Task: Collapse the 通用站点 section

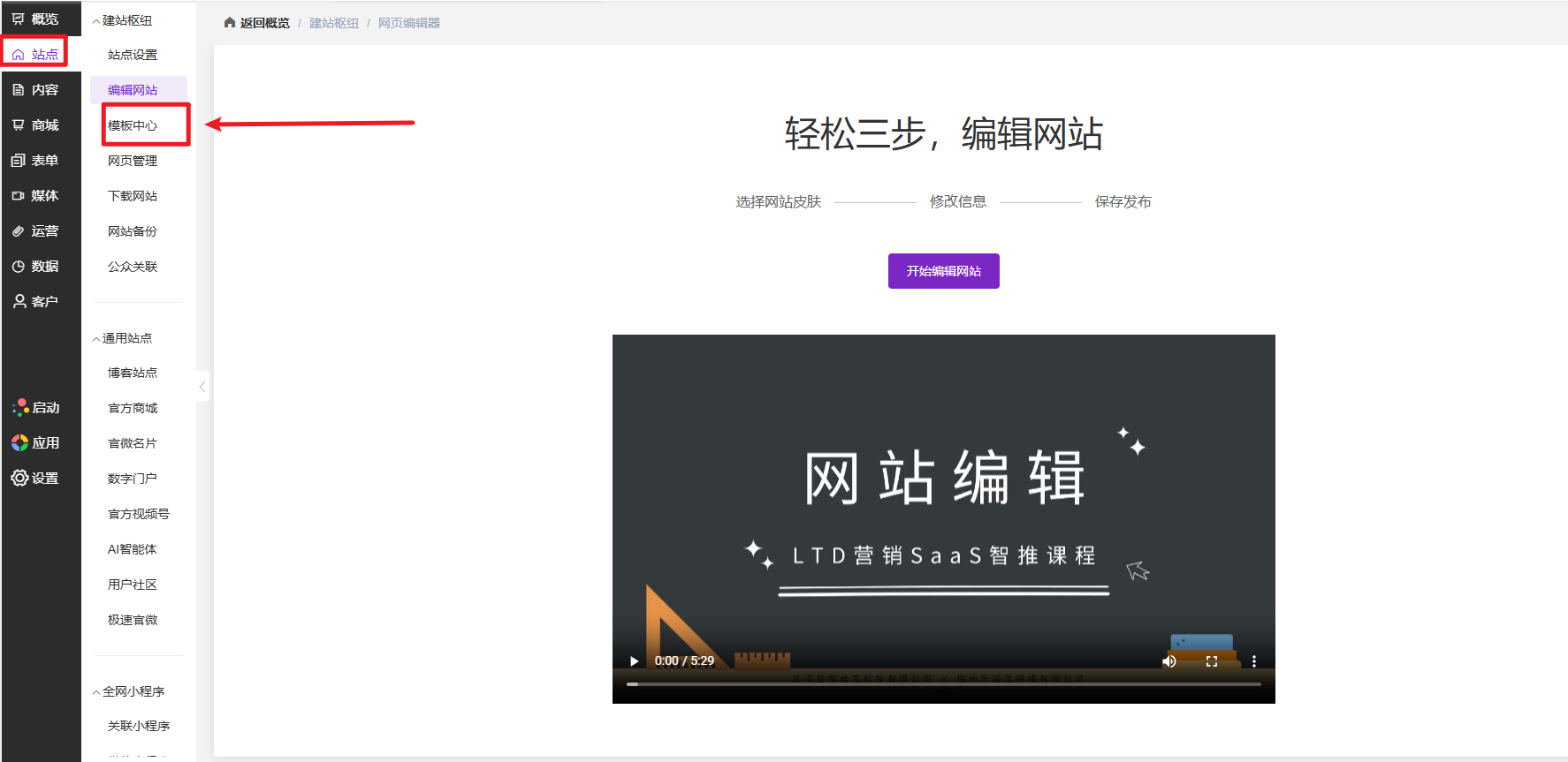Action: (x=97, y=339)
